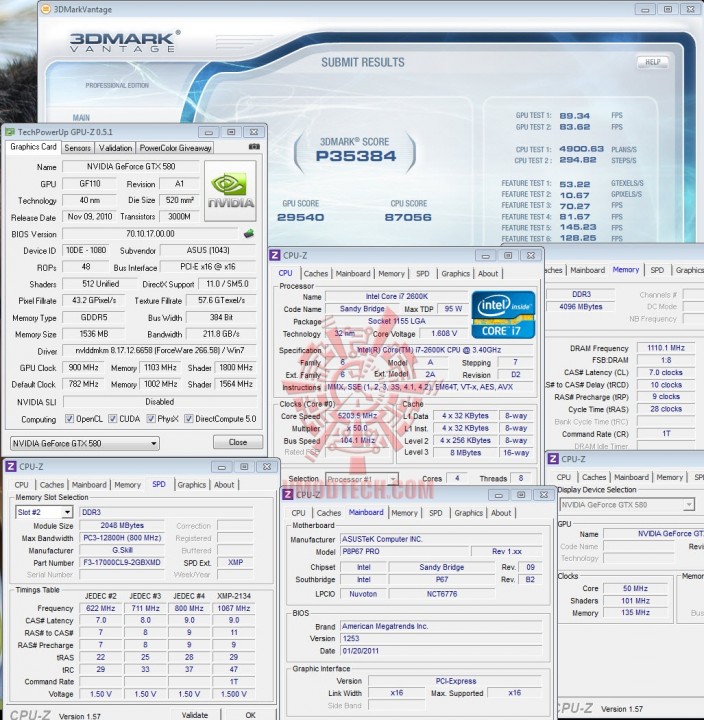Click OK in the SPD CPU-Z window
The width and height of the screenshot is (704, 720).
tap(250, 715)
